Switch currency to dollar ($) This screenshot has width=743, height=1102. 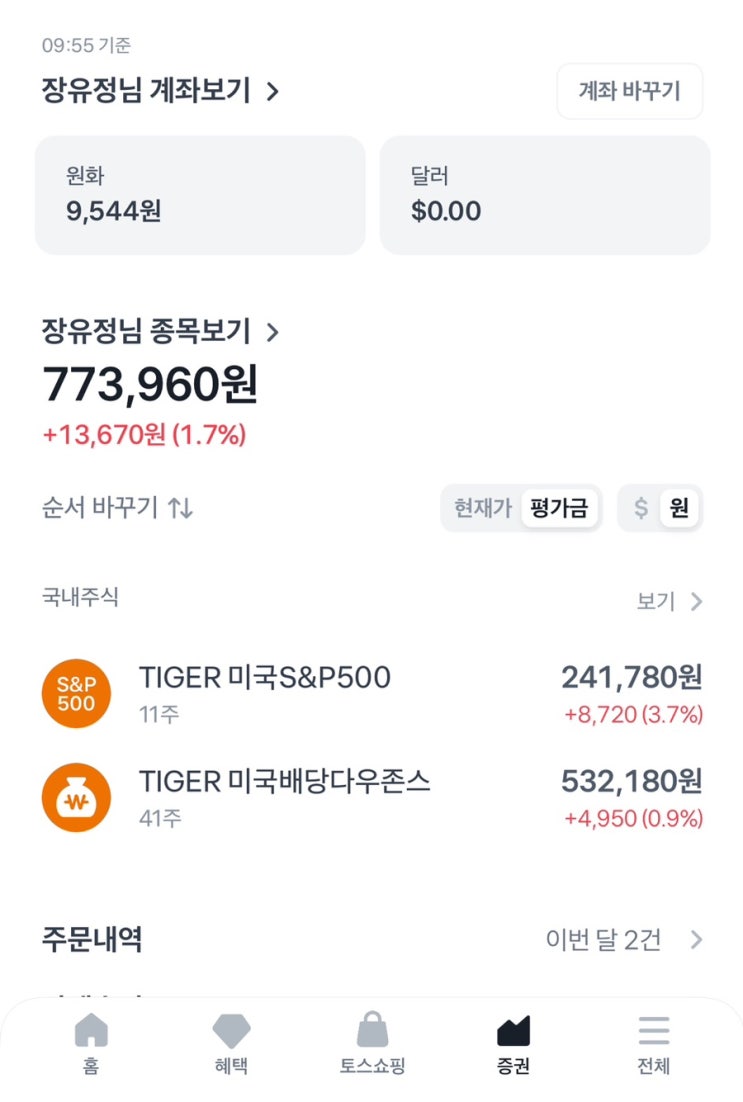click(641, 508)
